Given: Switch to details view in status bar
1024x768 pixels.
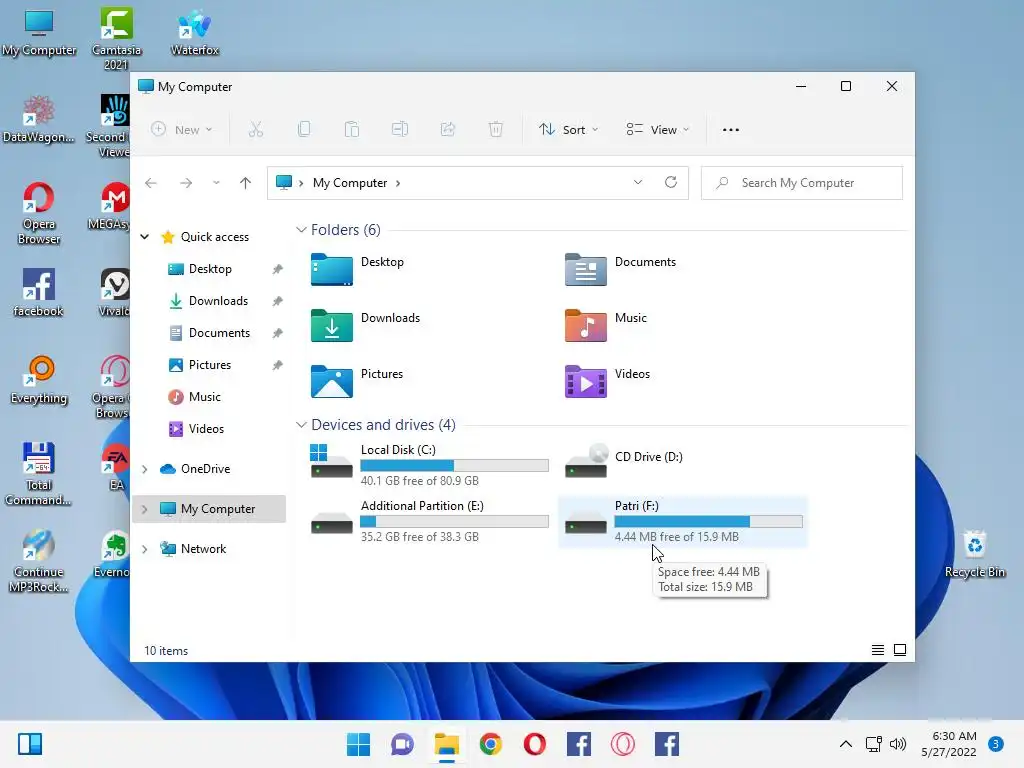Looking at the screenshot, I should point(878,650).
